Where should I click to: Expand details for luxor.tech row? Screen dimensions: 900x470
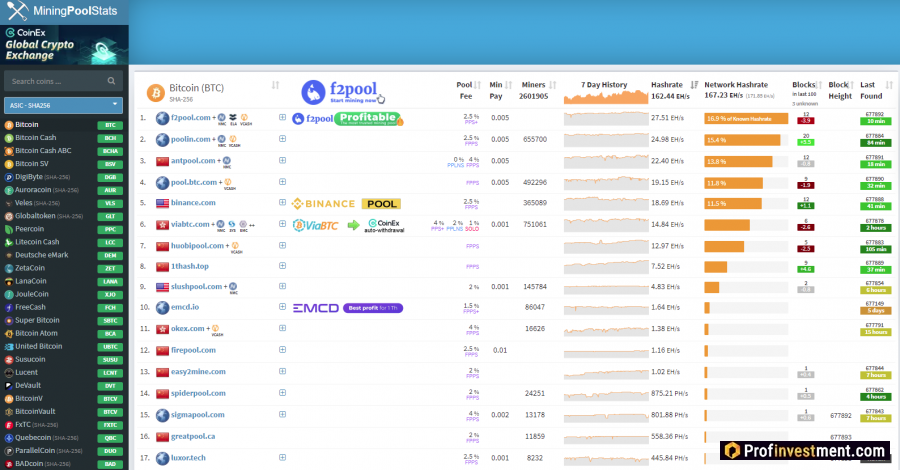pos(282,457)
